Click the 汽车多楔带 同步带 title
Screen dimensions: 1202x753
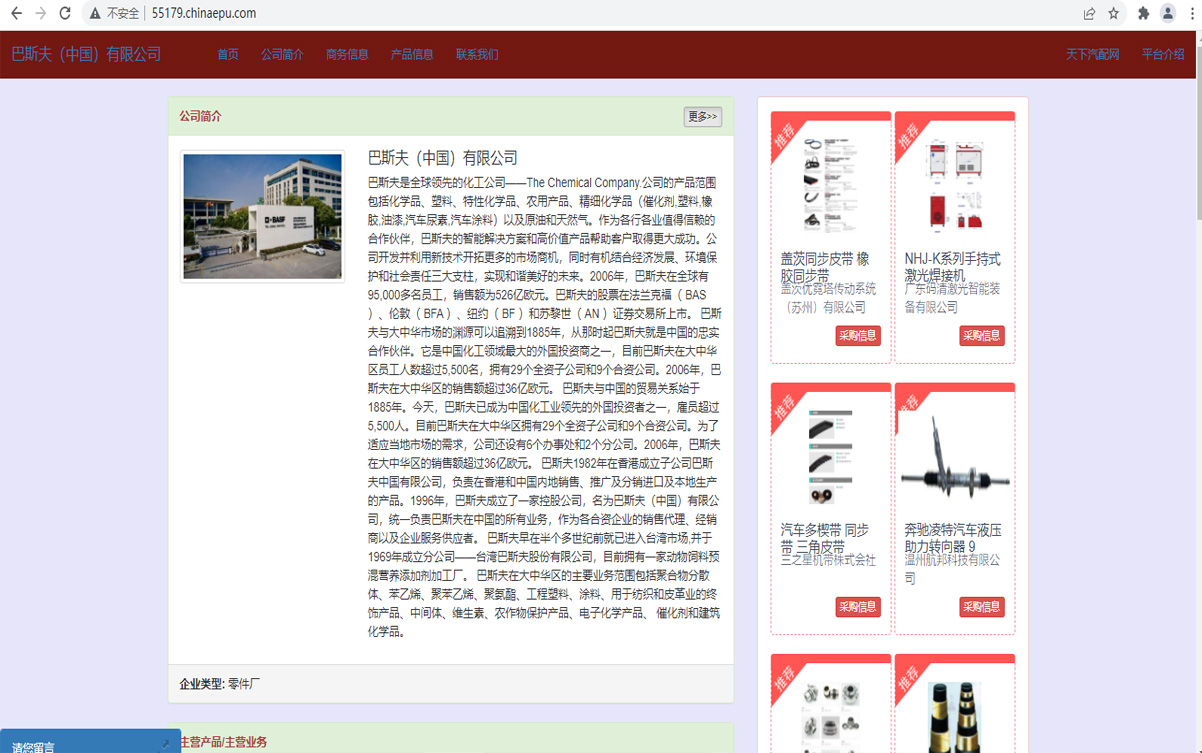point(825,538)
